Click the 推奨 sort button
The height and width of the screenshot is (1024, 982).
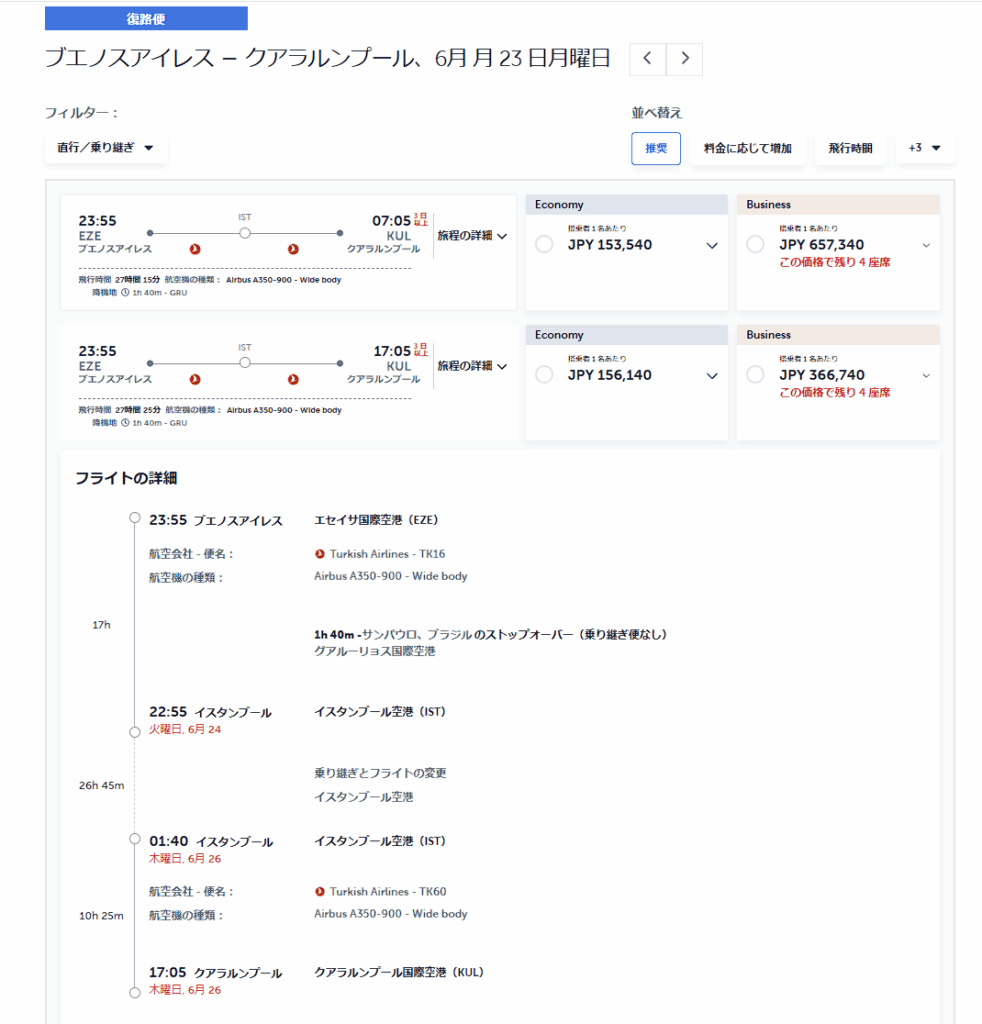656,148
